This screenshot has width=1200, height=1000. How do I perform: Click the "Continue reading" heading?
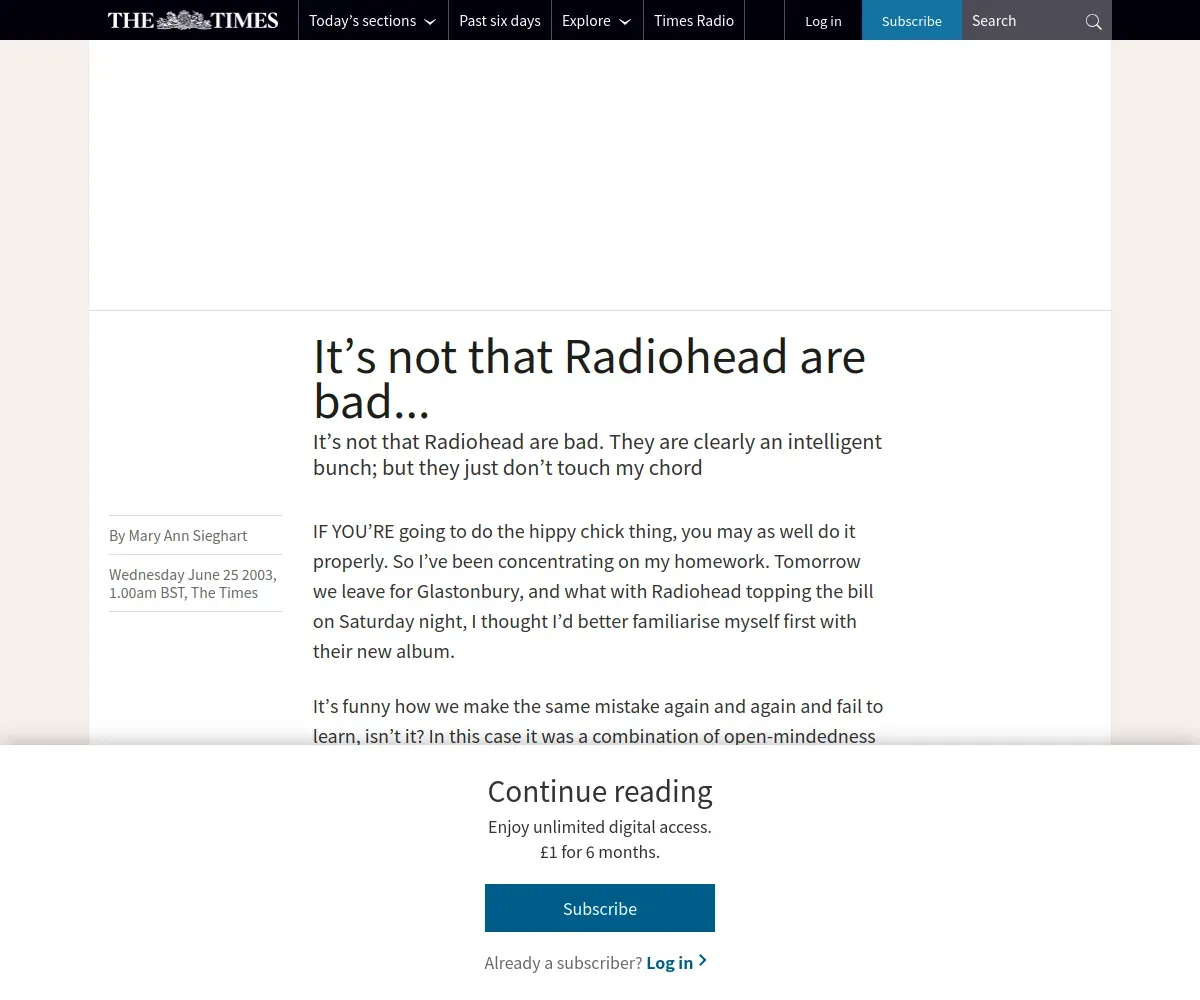coord(600,791)
